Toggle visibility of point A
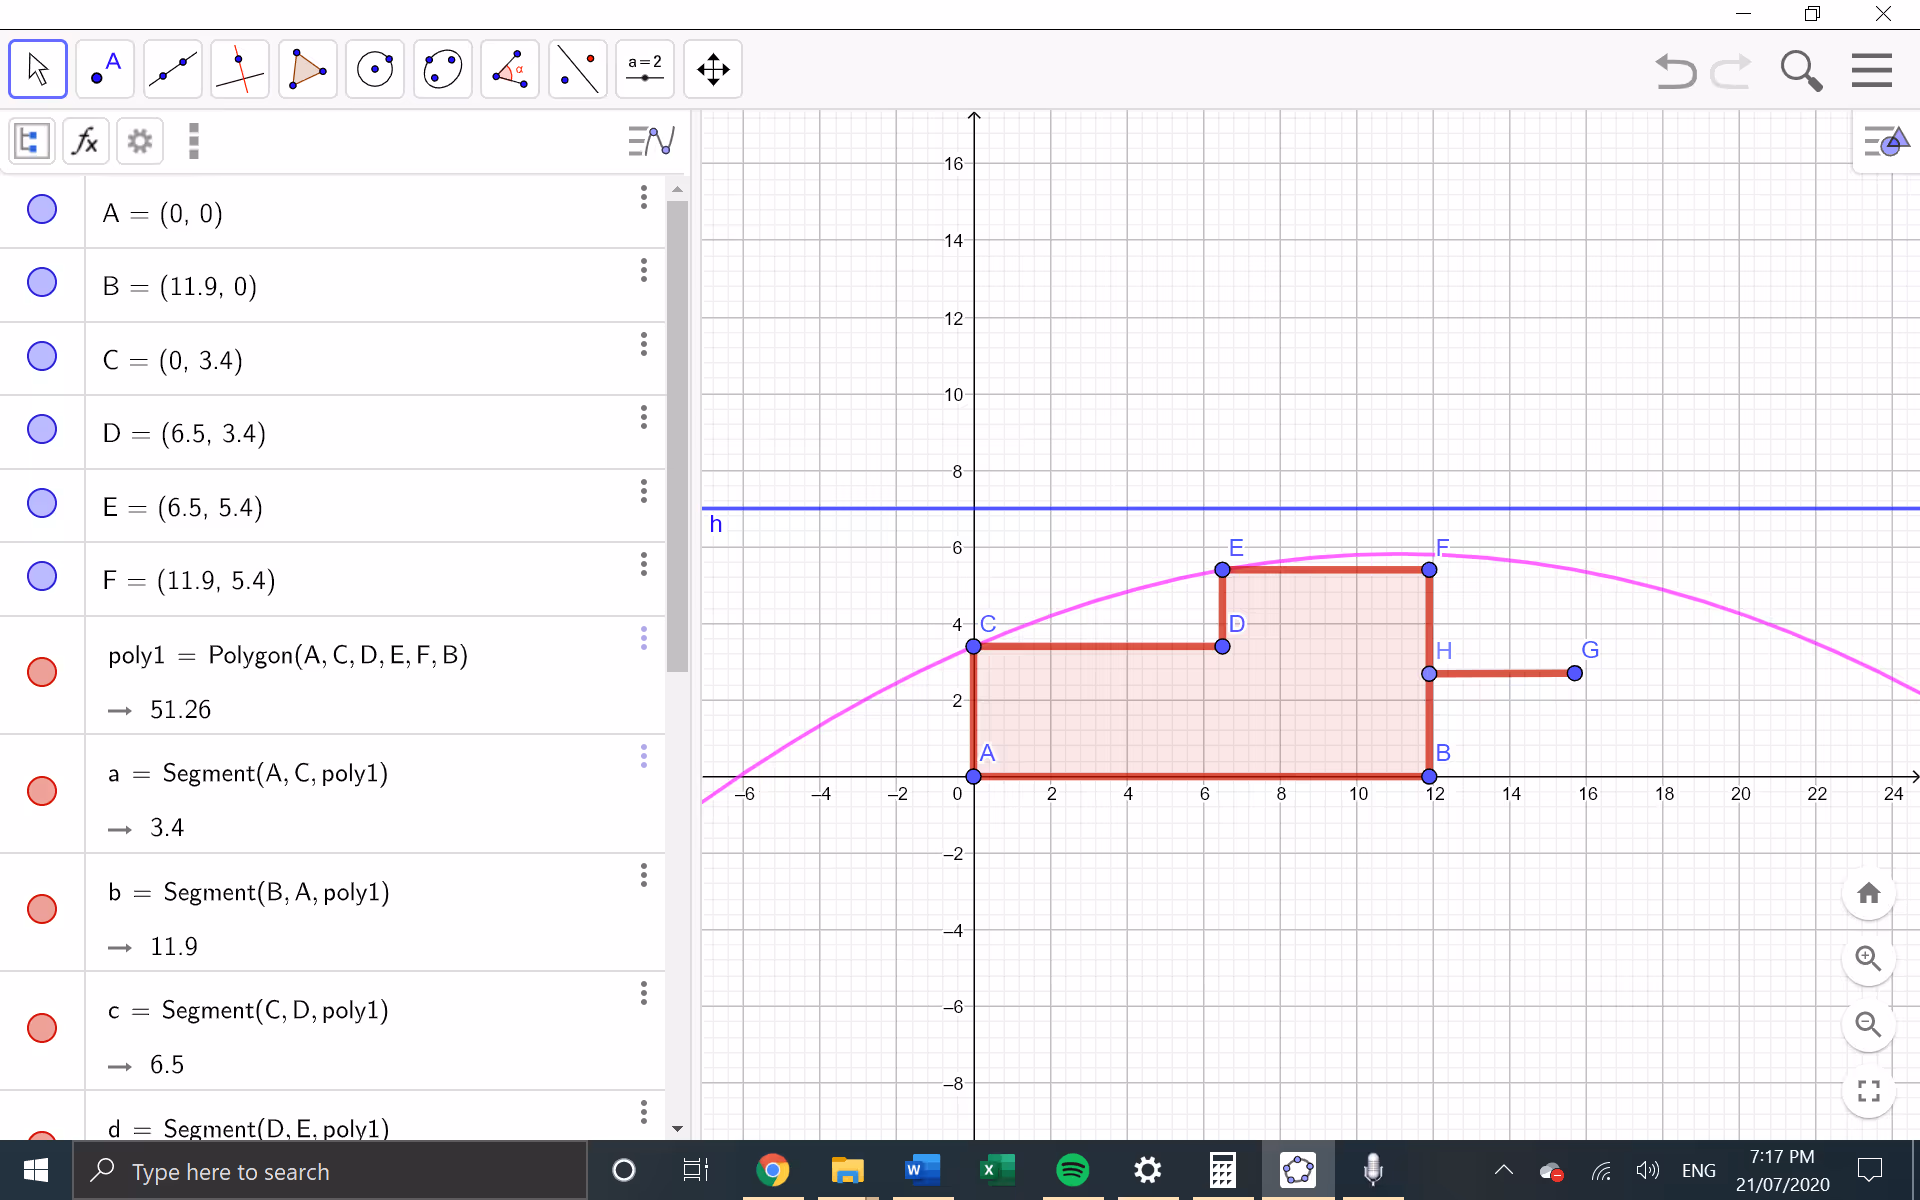Image resolution: width=1920 pixels, height=1200 pixels. (42, 210)
